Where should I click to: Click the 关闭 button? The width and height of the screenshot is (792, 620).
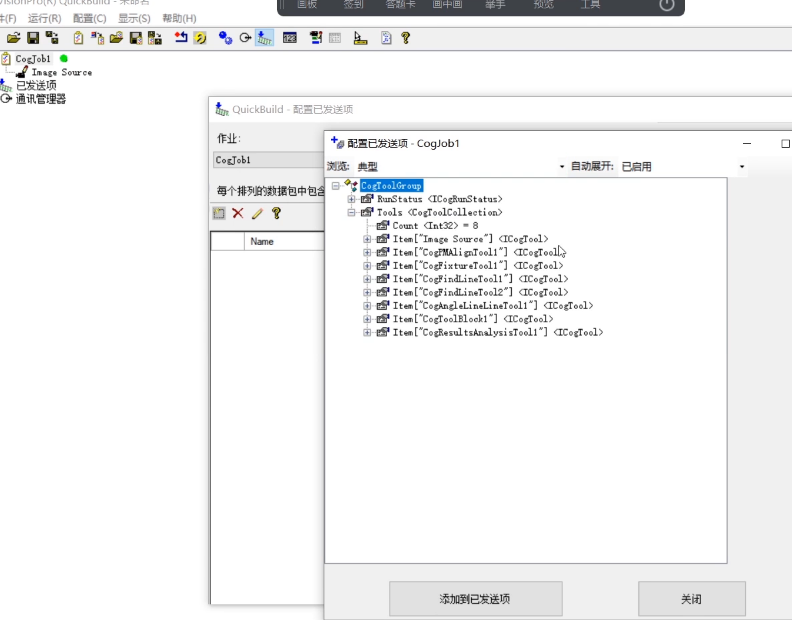(x=691, y=599)
